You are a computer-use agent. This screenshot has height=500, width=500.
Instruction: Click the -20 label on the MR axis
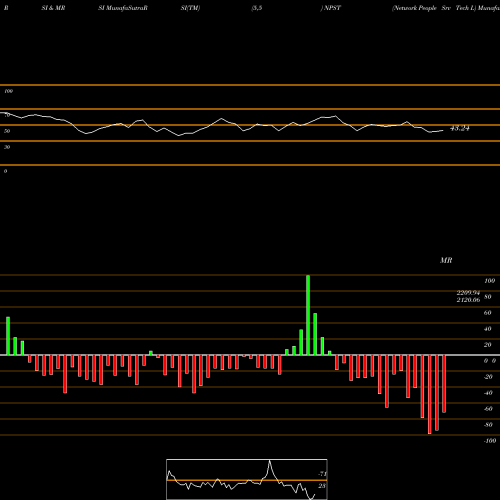pyautogui.click(x=488, y=377)
